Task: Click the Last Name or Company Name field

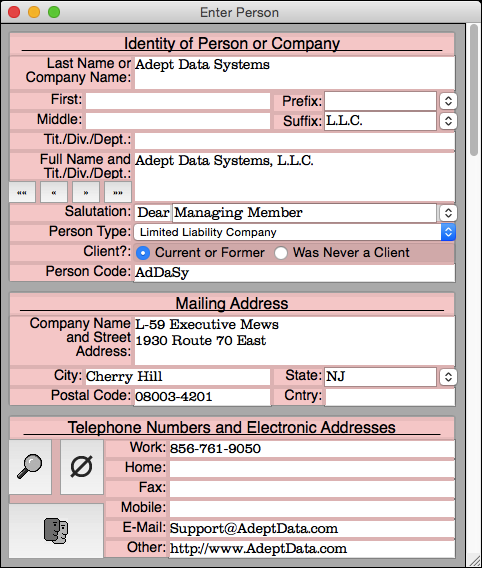Action: (x=294, y=72)
